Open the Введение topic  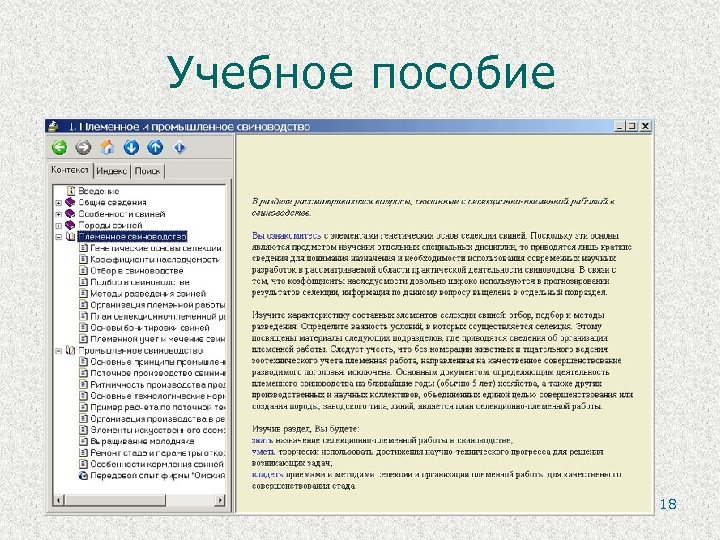[x=99, y=191]
